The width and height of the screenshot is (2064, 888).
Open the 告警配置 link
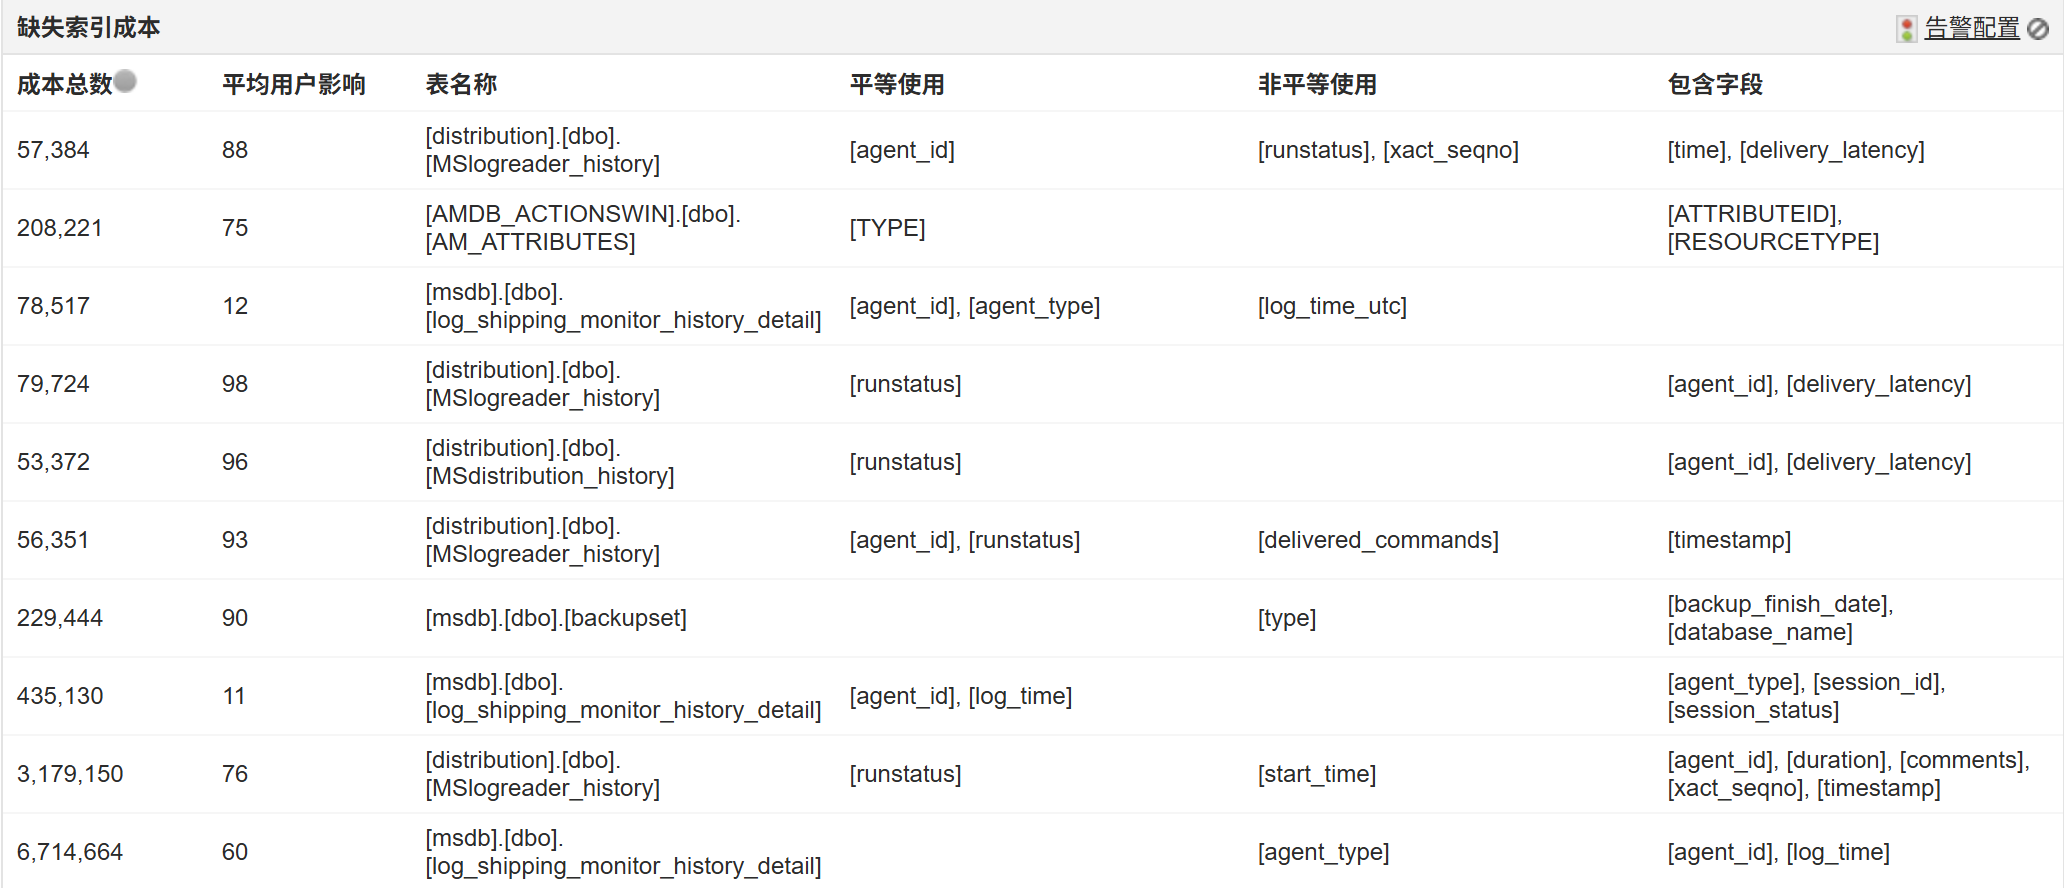point(1971,28)
